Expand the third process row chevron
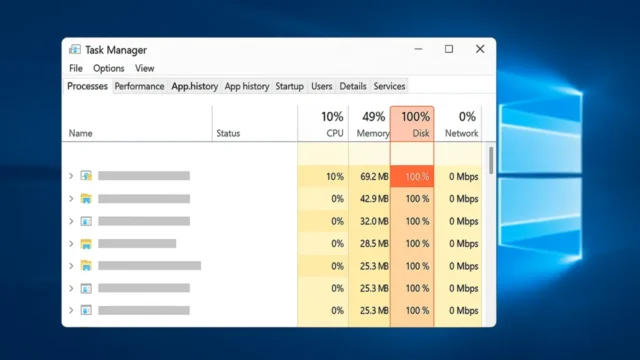Image resolution: width=640 pixels, height=360 pixels. (x=71, y=221)
